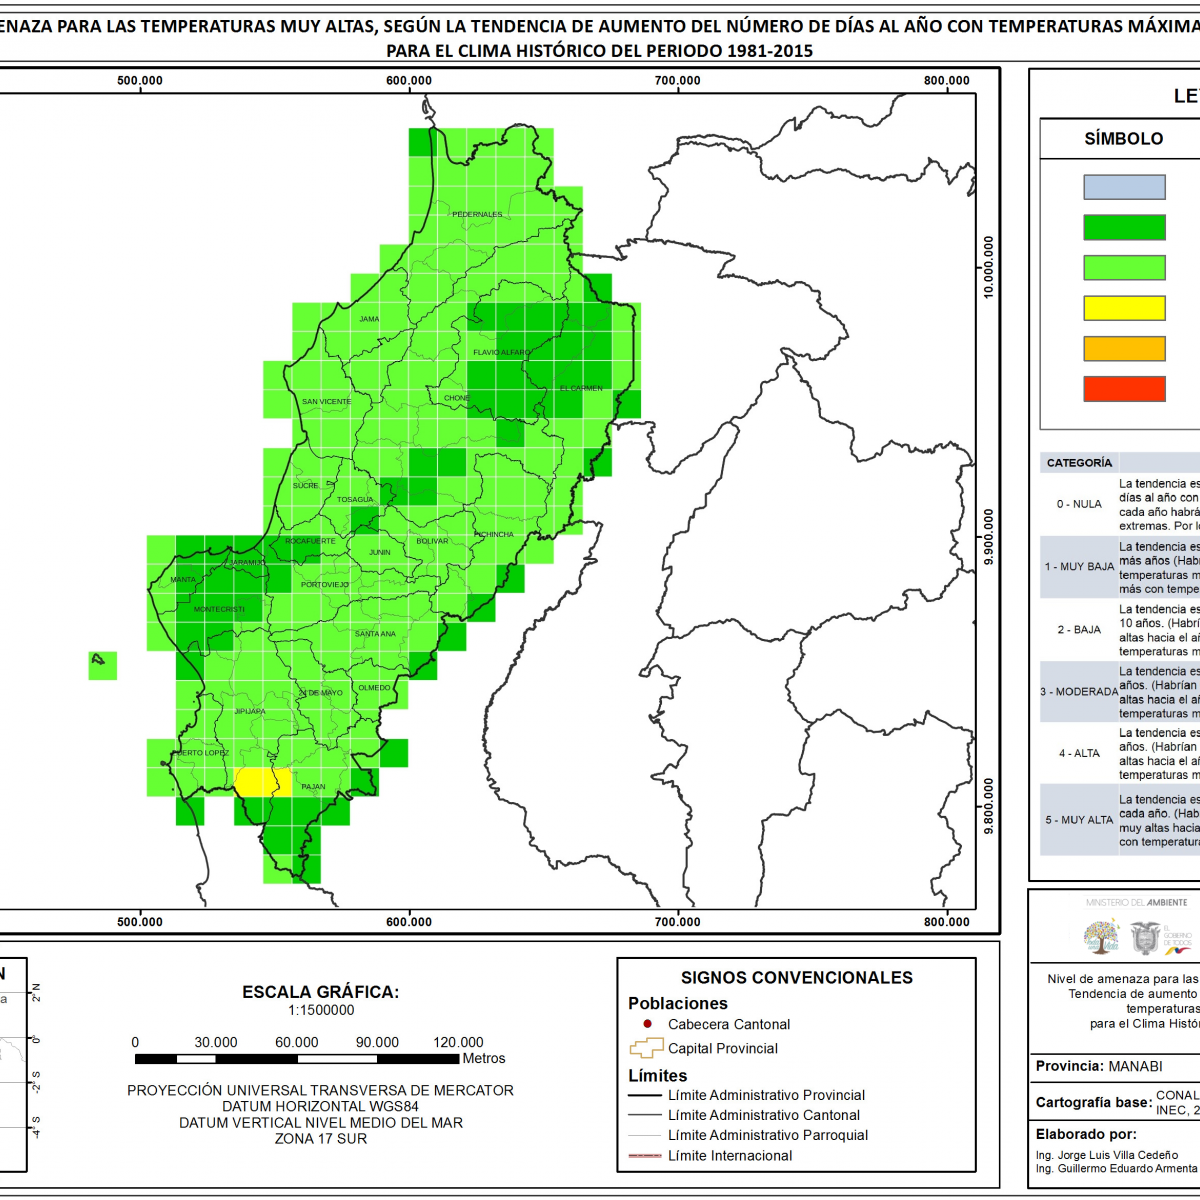This screenshot has height=1200, width=1200.
Task: Click the ESCALA GRÁFICA heading
Action: coord(320,992)
